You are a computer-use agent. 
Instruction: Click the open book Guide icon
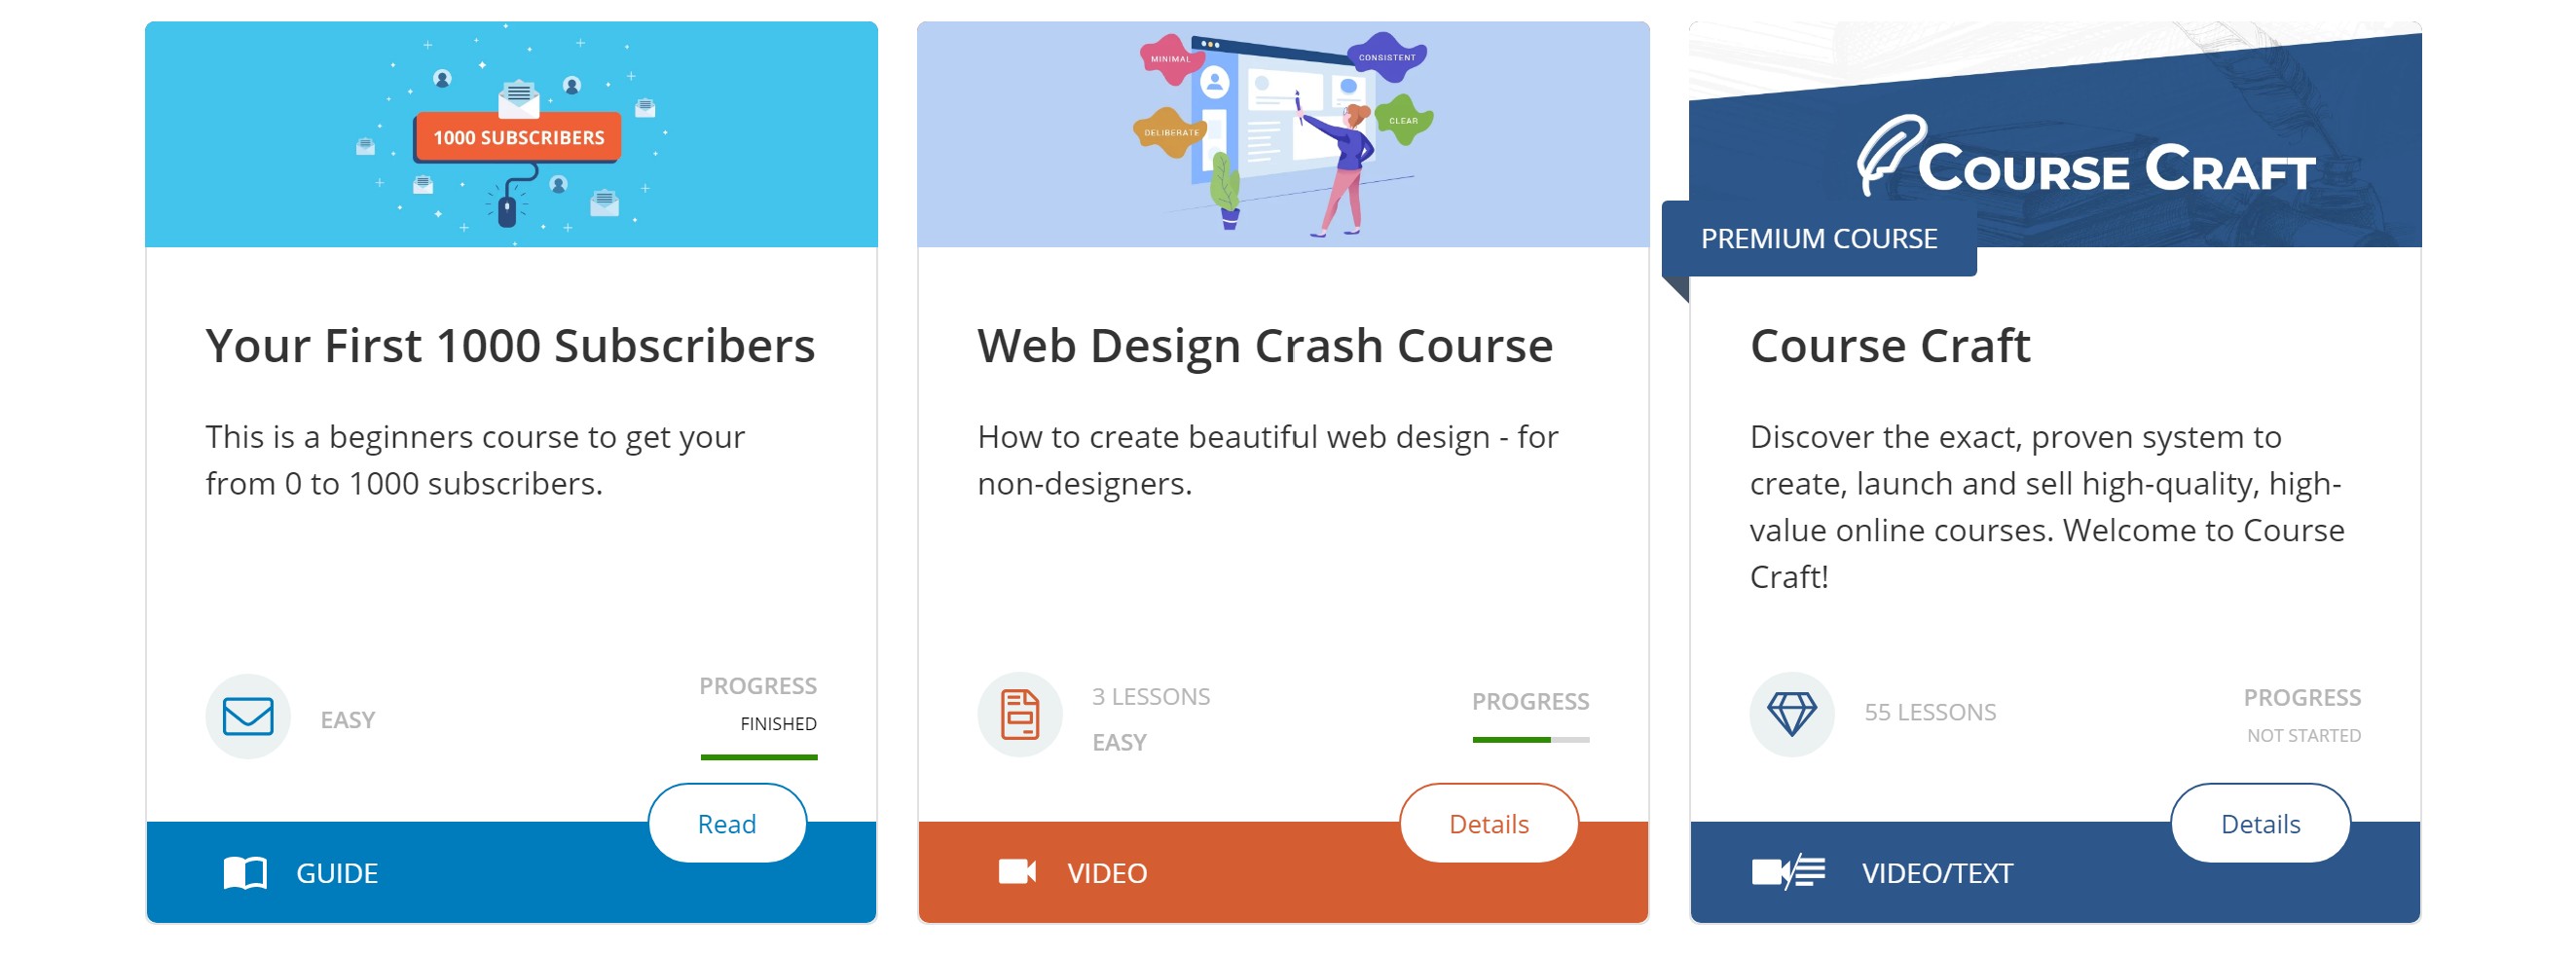(x=245, y=873)
